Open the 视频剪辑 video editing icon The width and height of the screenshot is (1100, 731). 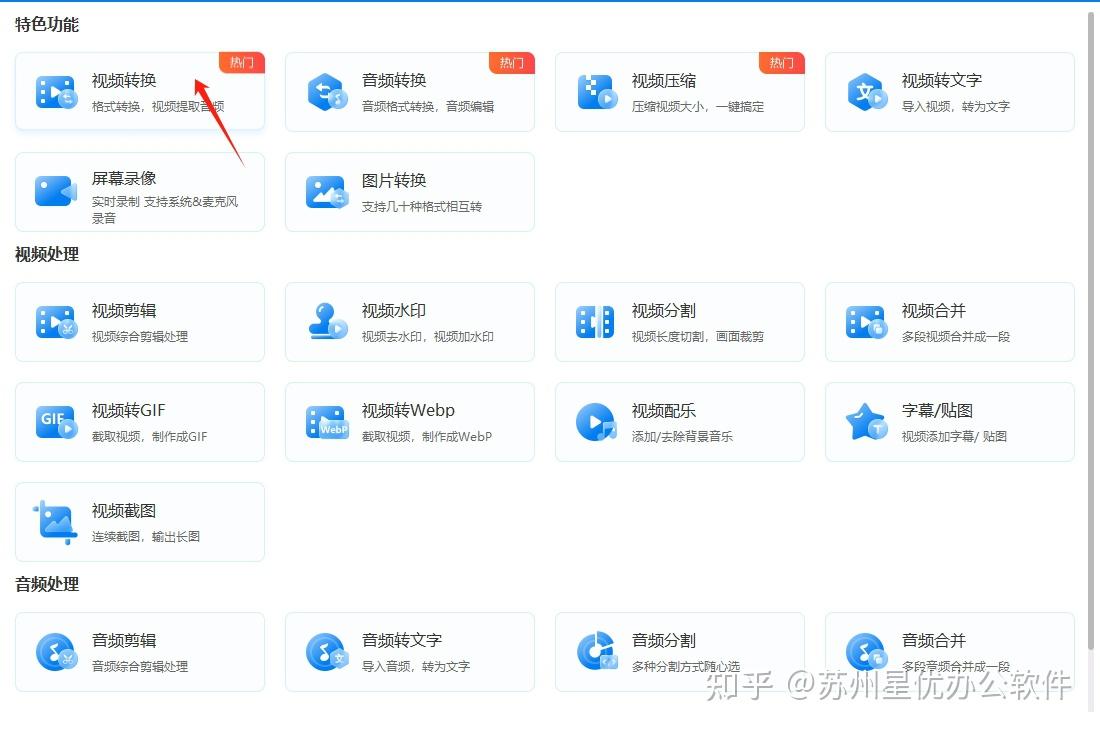click(x=55, y=321)
